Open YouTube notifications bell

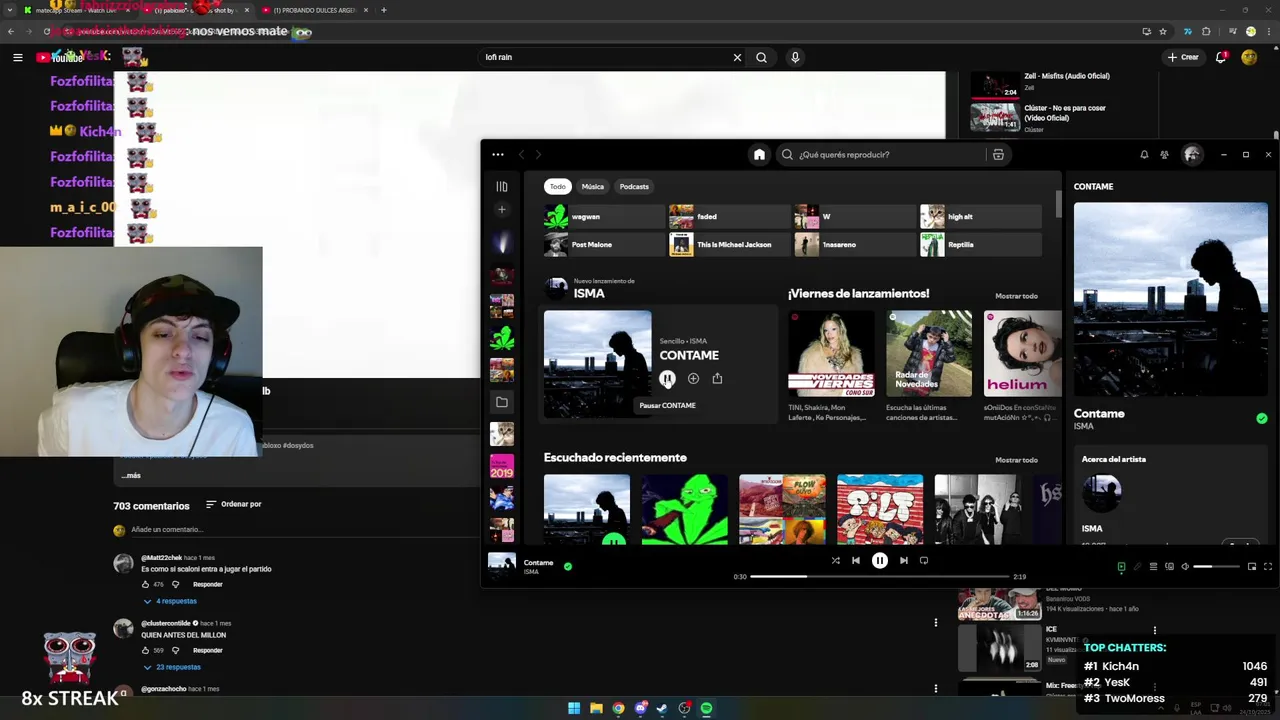coord(1221,57)
